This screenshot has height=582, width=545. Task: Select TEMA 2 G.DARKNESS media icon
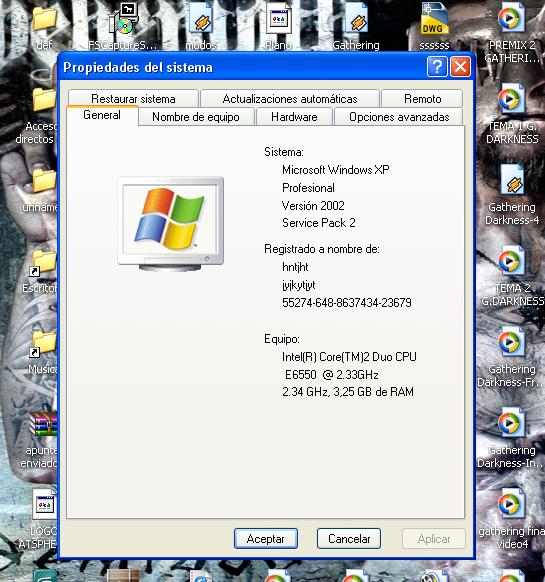[x=511, y=261]
